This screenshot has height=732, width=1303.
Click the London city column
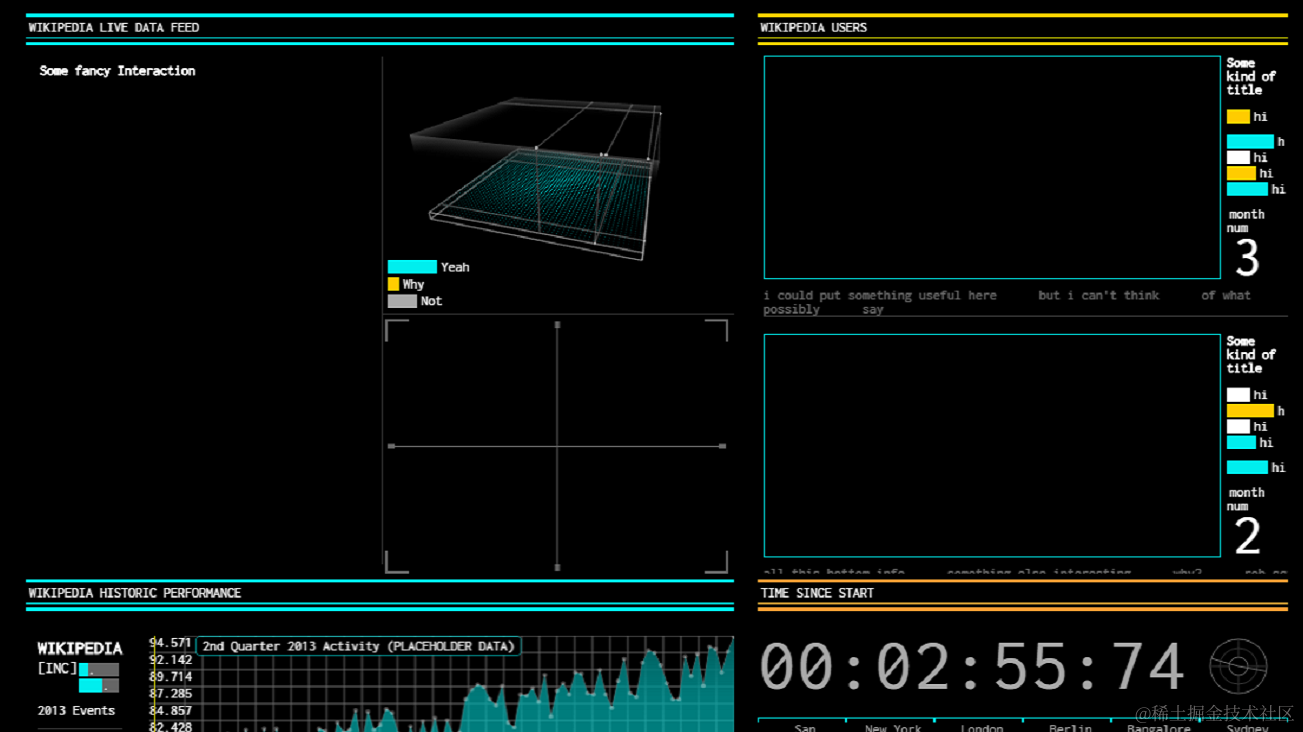tap(981, 727)
